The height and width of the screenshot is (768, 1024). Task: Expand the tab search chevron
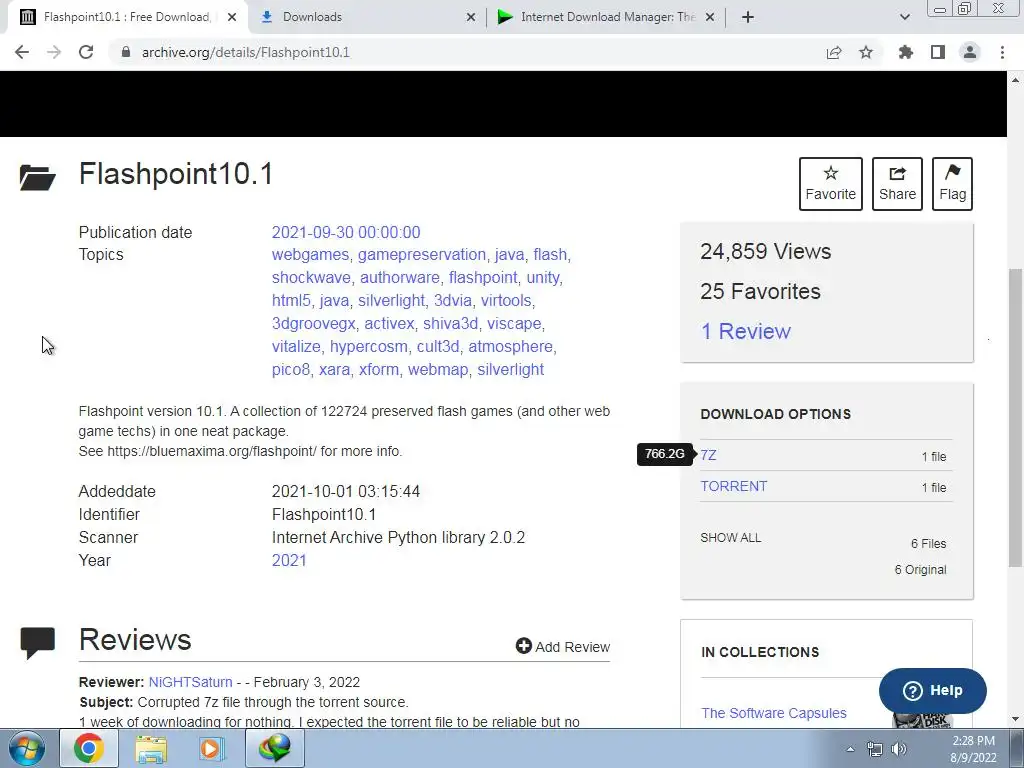pyautogui.click(x=904, y=17)
